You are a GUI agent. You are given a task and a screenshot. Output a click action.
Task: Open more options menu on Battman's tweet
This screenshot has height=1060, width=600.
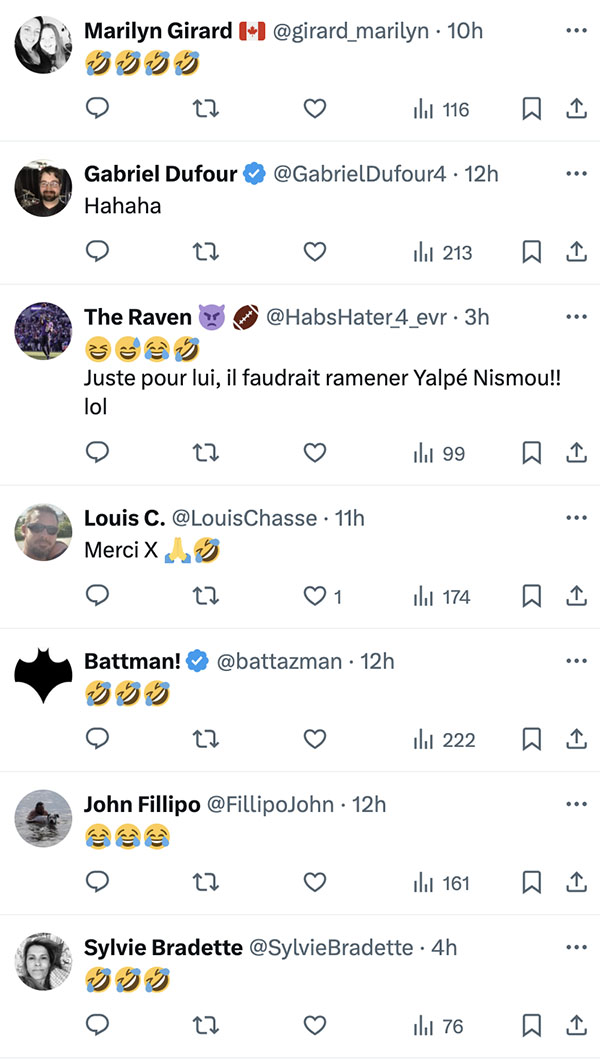(576, 660)
